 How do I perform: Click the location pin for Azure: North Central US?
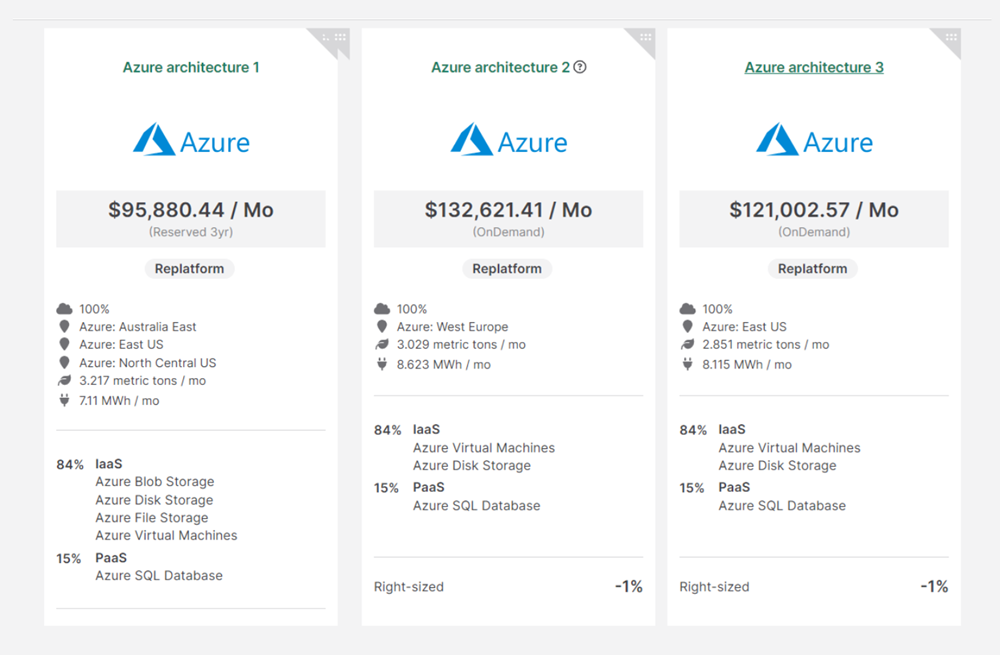click(x=64, y=362)
